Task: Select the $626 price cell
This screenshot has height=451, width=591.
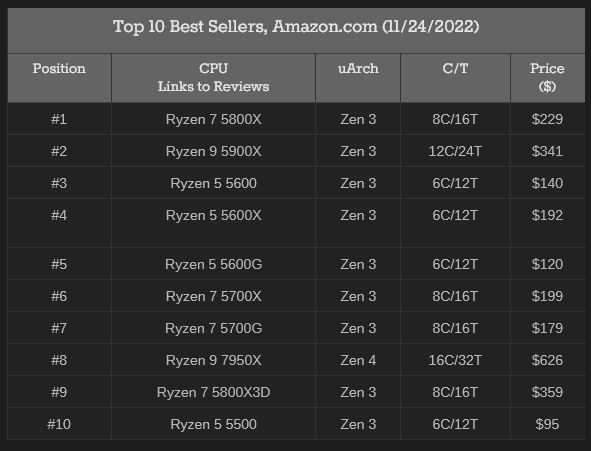Action: (547, 361)
